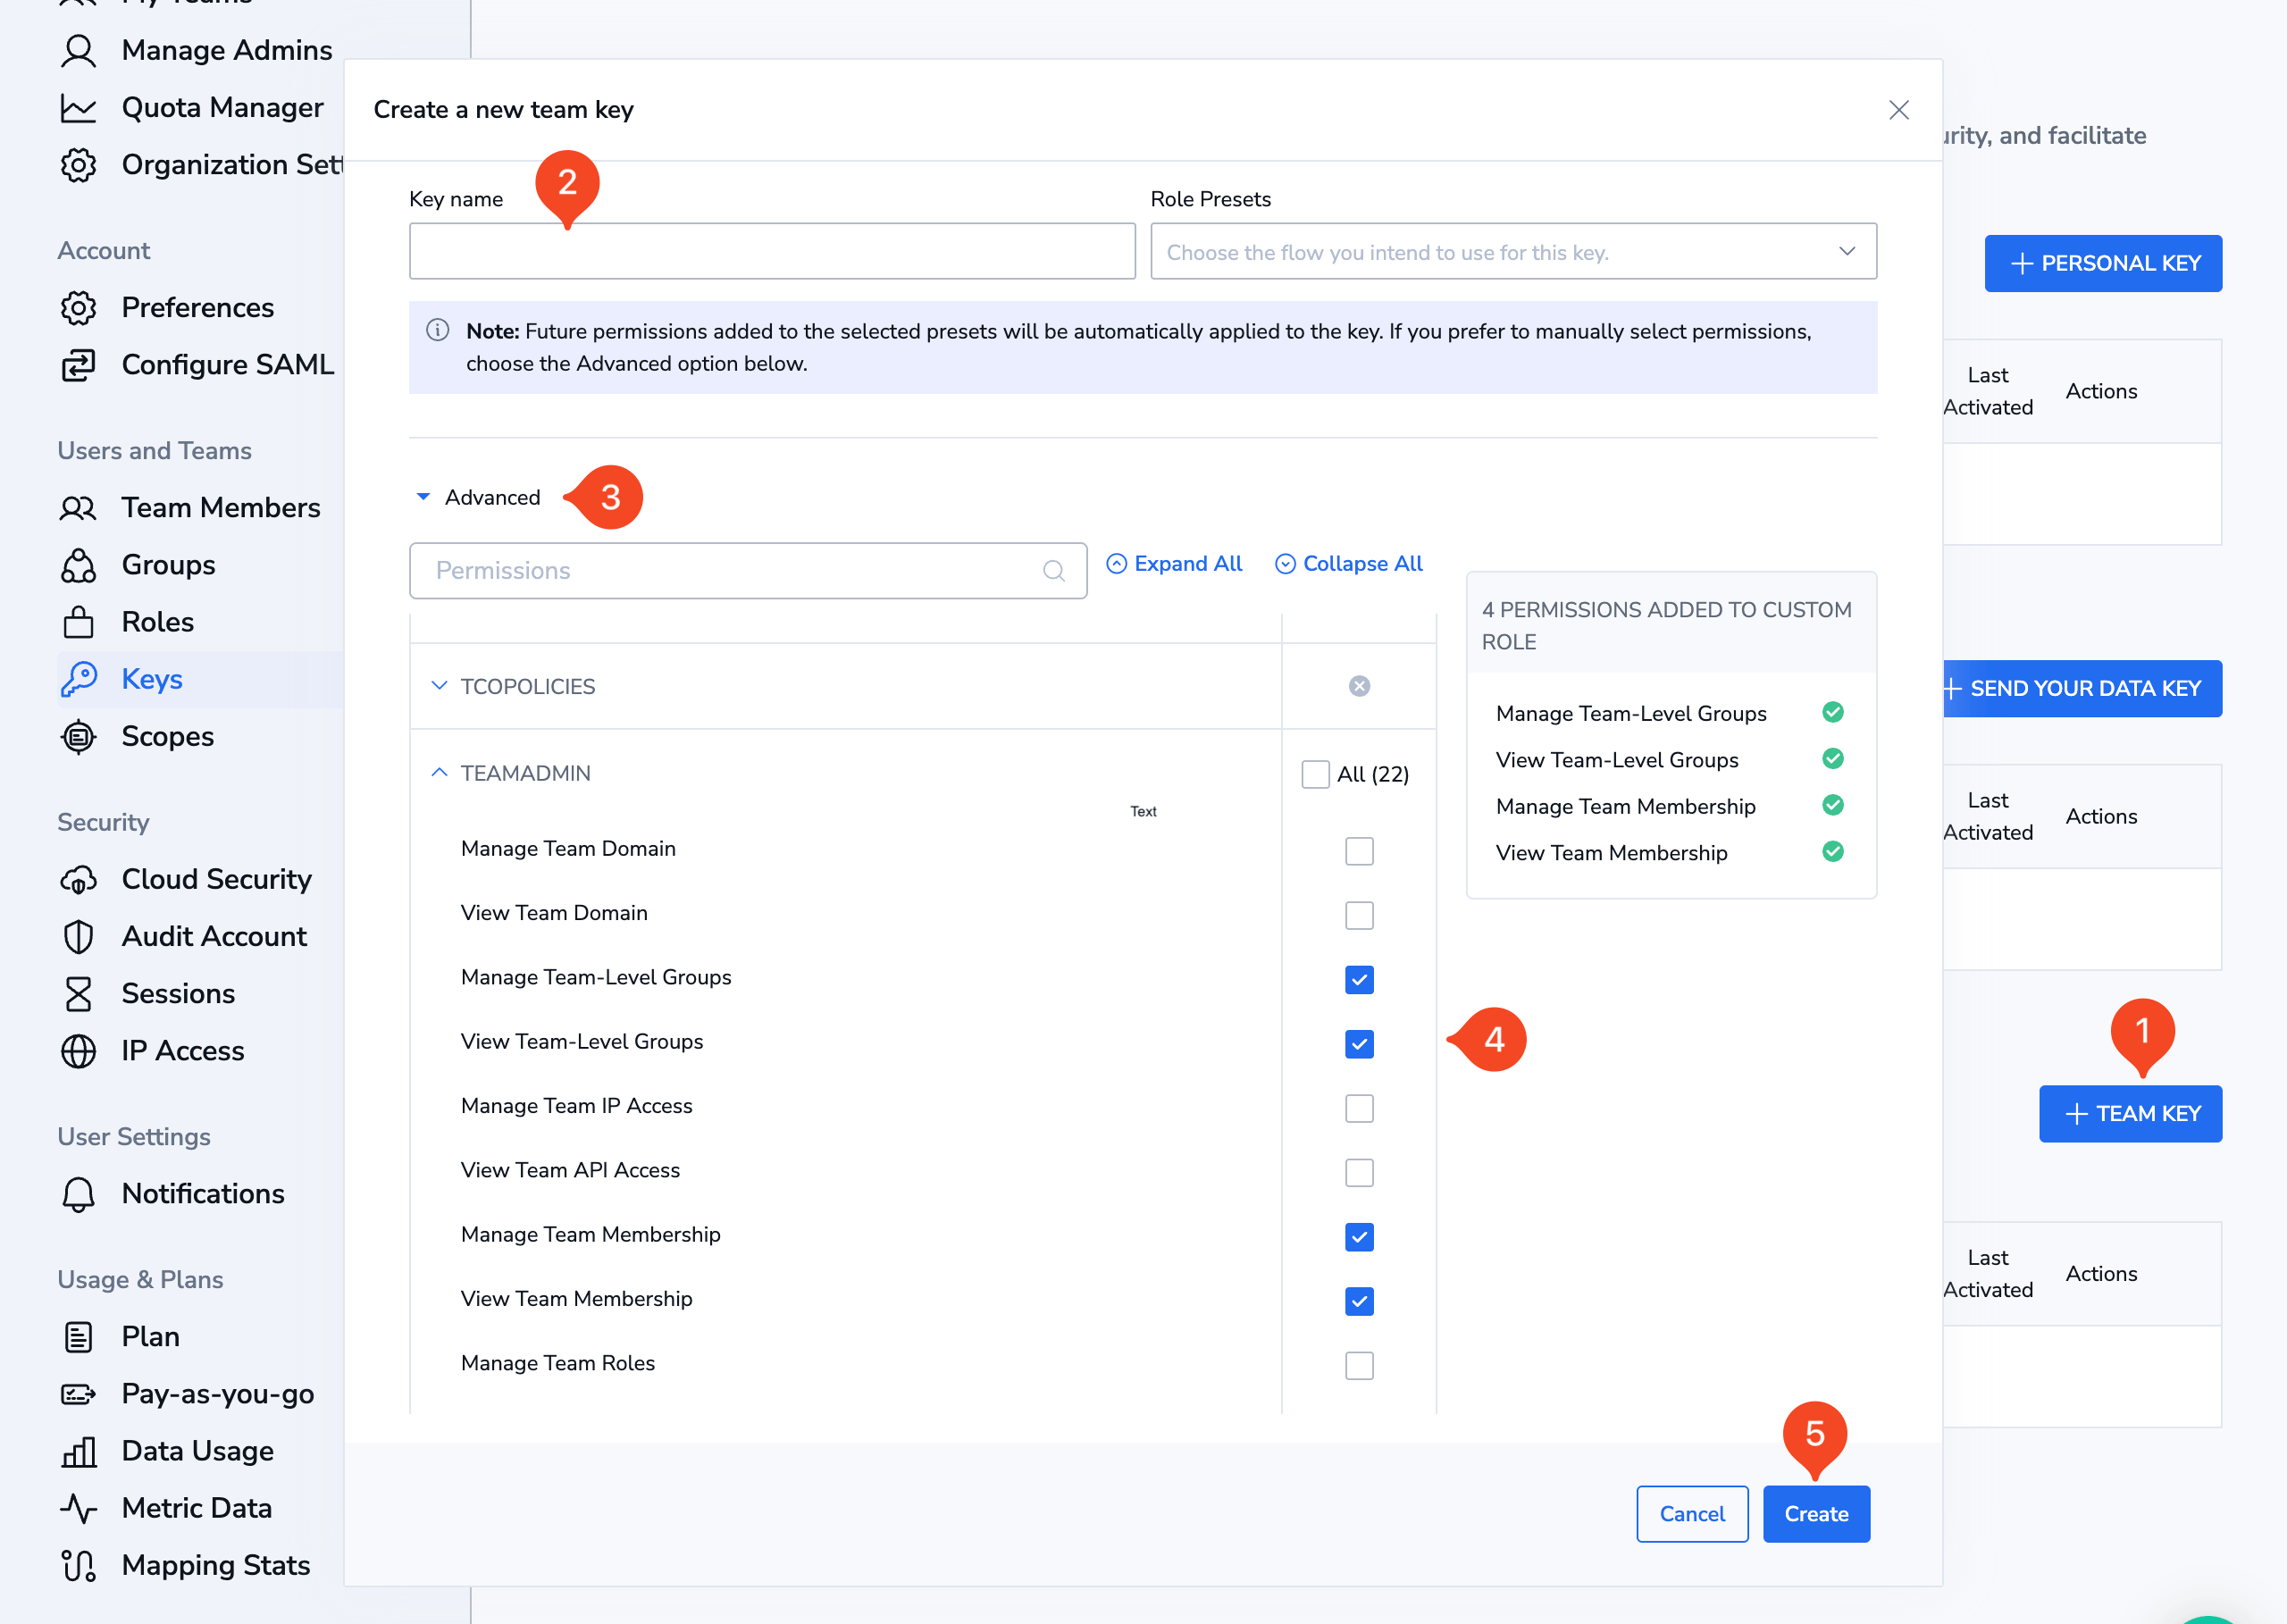Click the Quota Manager chart icon
This screenshot has width=2287, height=1624.
point(78,107)
